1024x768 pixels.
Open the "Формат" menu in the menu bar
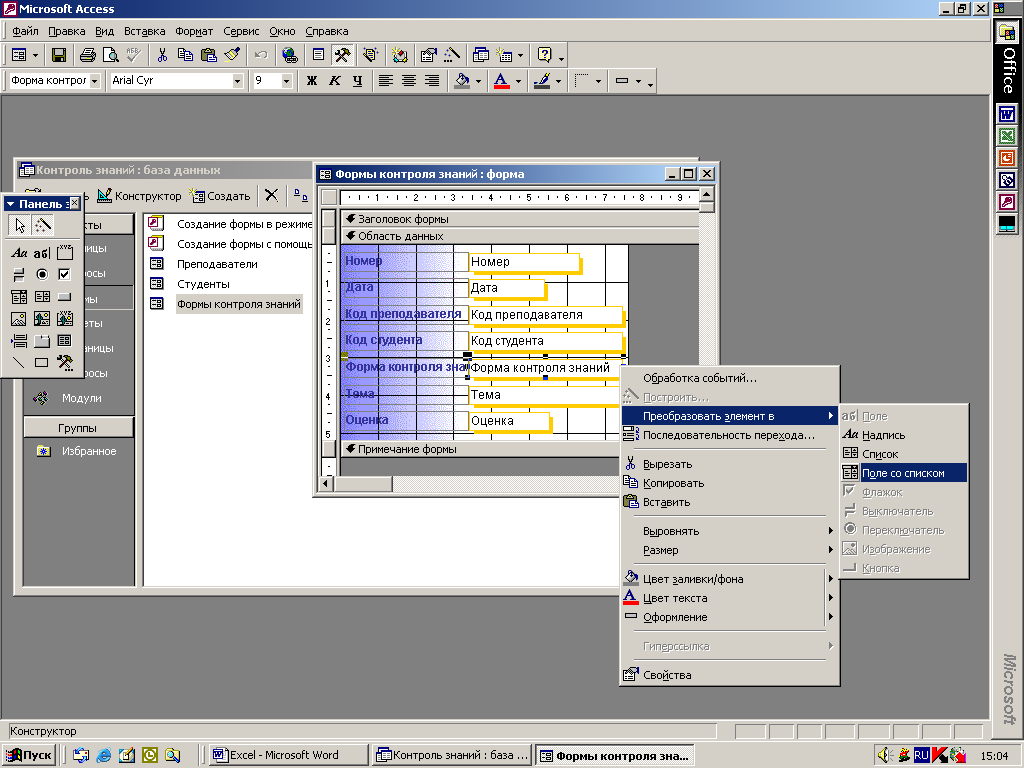coord(194,31)
